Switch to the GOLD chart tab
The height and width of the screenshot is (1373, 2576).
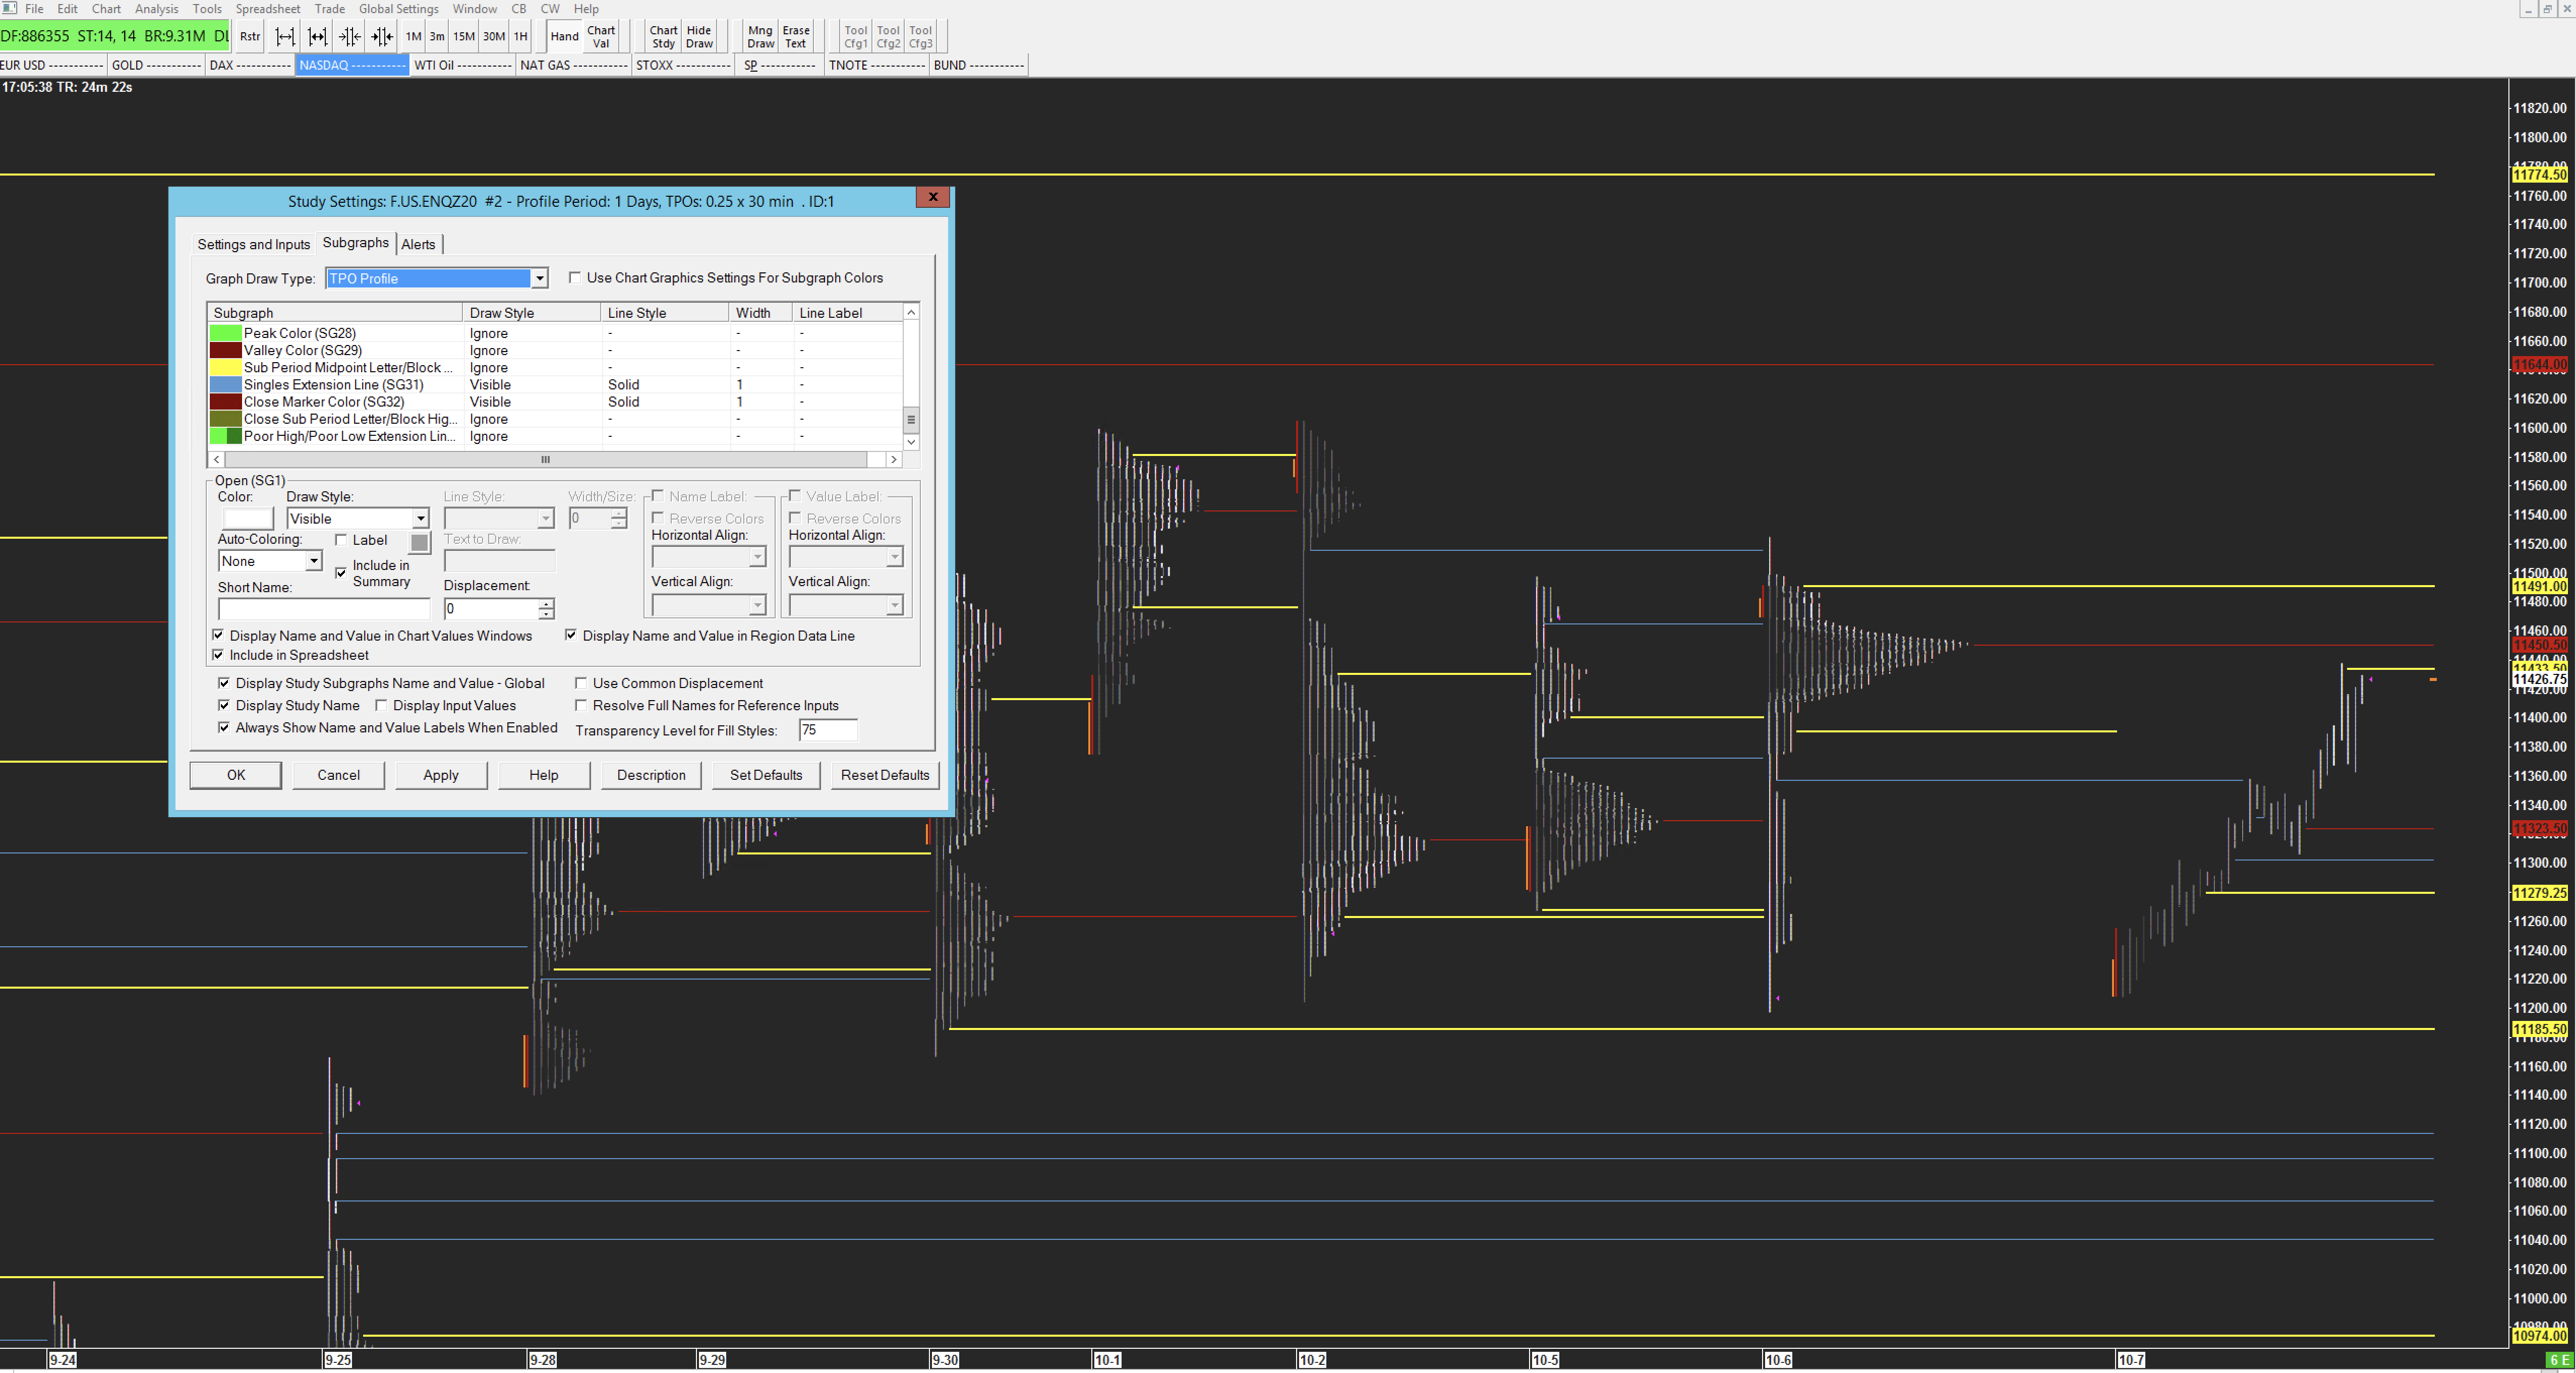click(x=156, y=65)
